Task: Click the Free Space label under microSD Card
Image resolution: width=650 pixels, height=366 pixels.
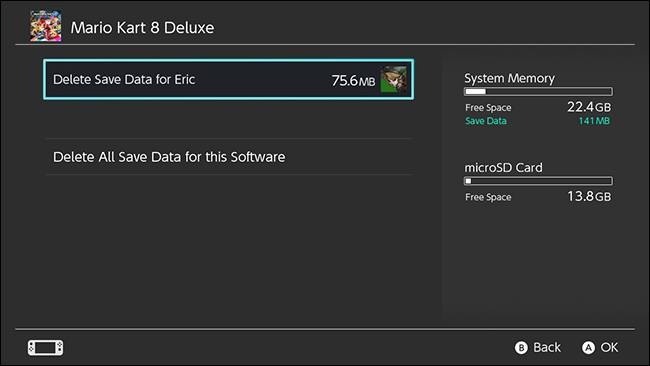Action: 488,197
